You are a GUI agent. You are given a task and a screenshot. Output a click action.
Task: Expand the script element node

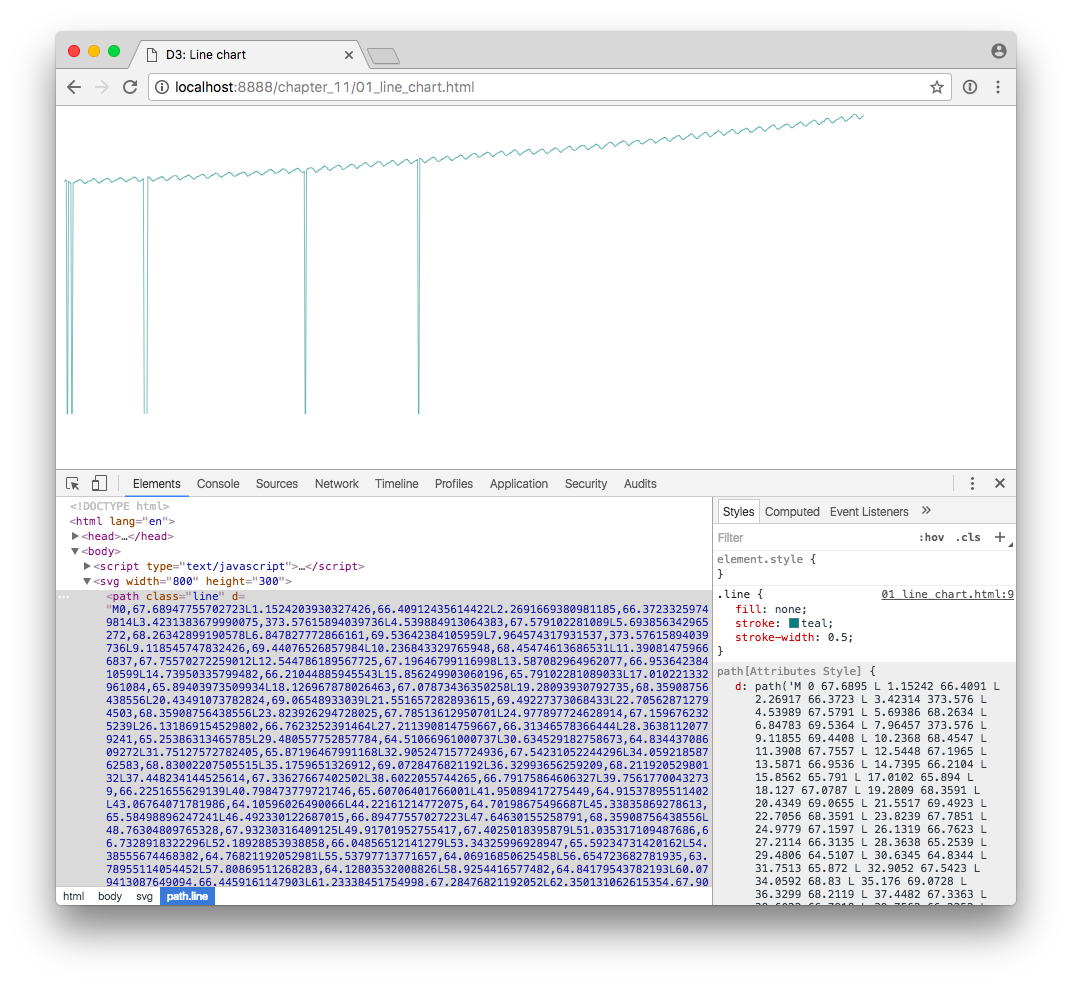point(88,566)
